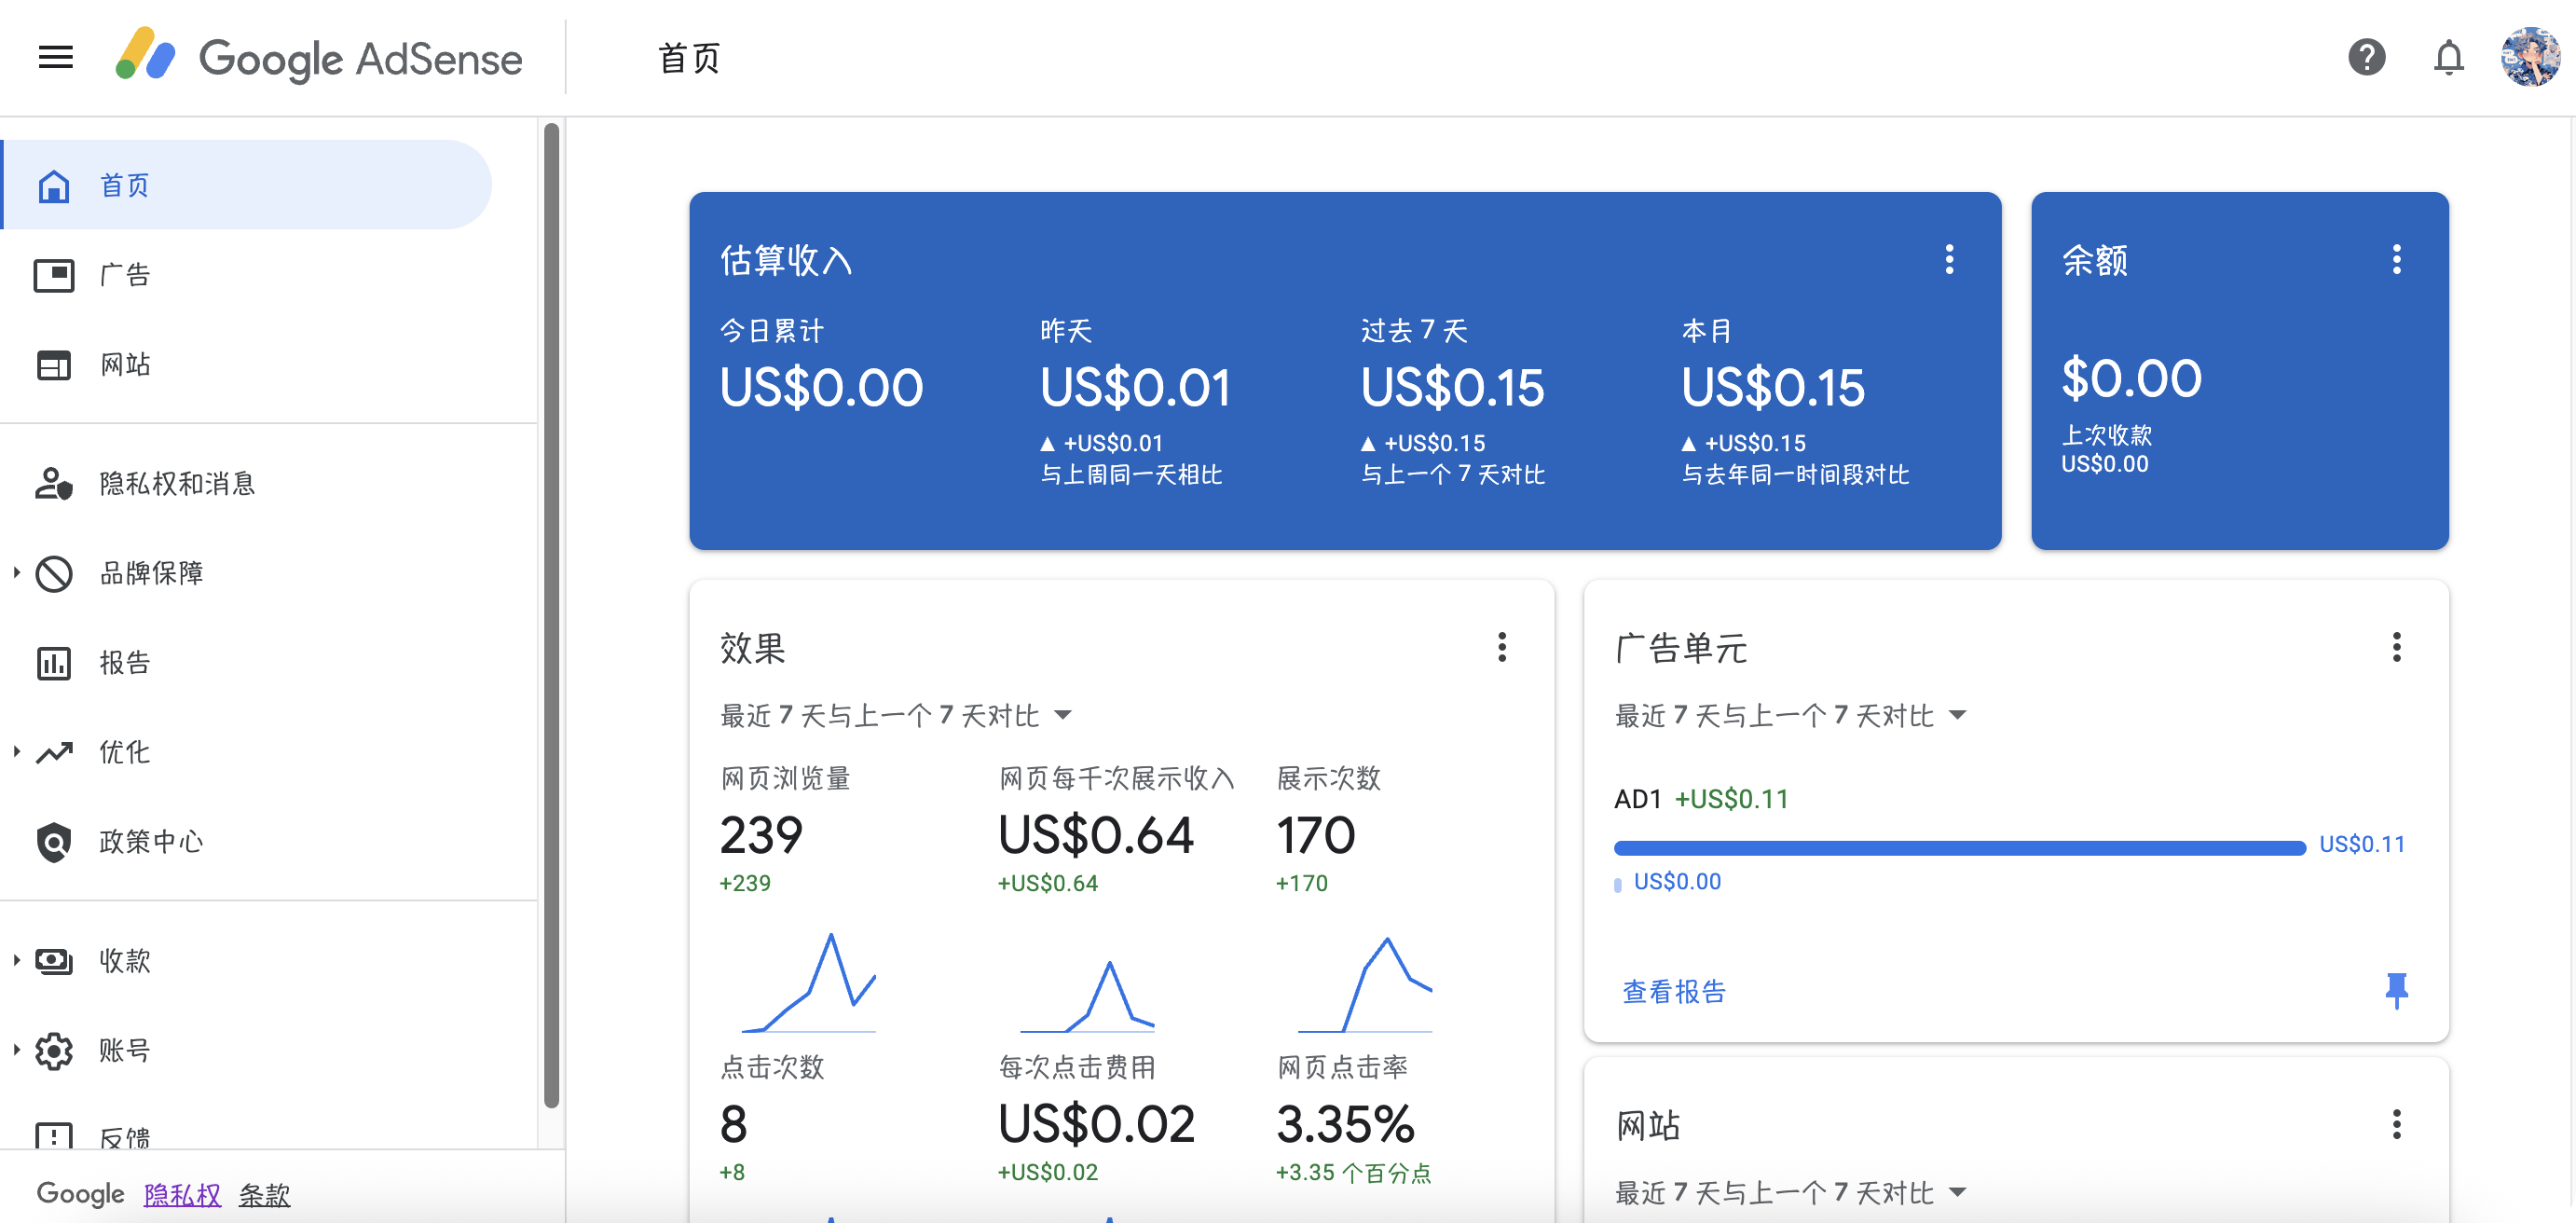Expand the 优化 sidebar arrow

pos(16,752)
